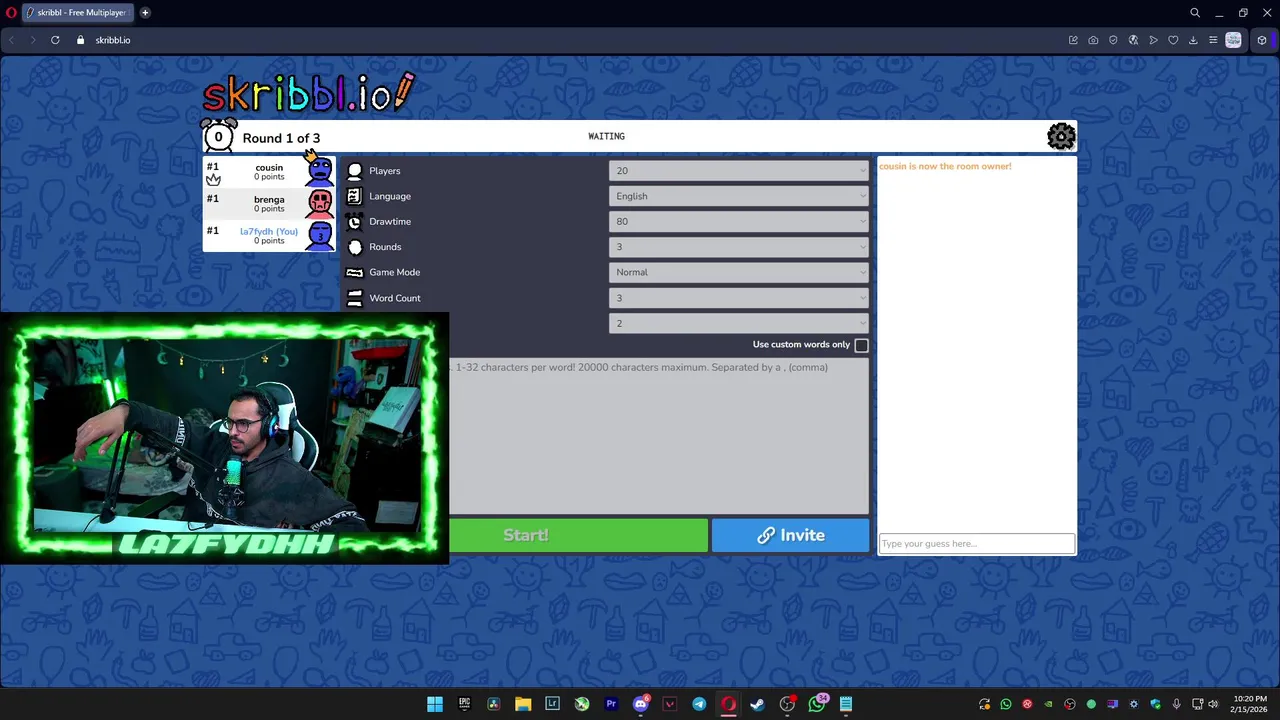Open Premiere Pro from taskbar
This screenshot has width=1280, height=720.
pos(611,704)
